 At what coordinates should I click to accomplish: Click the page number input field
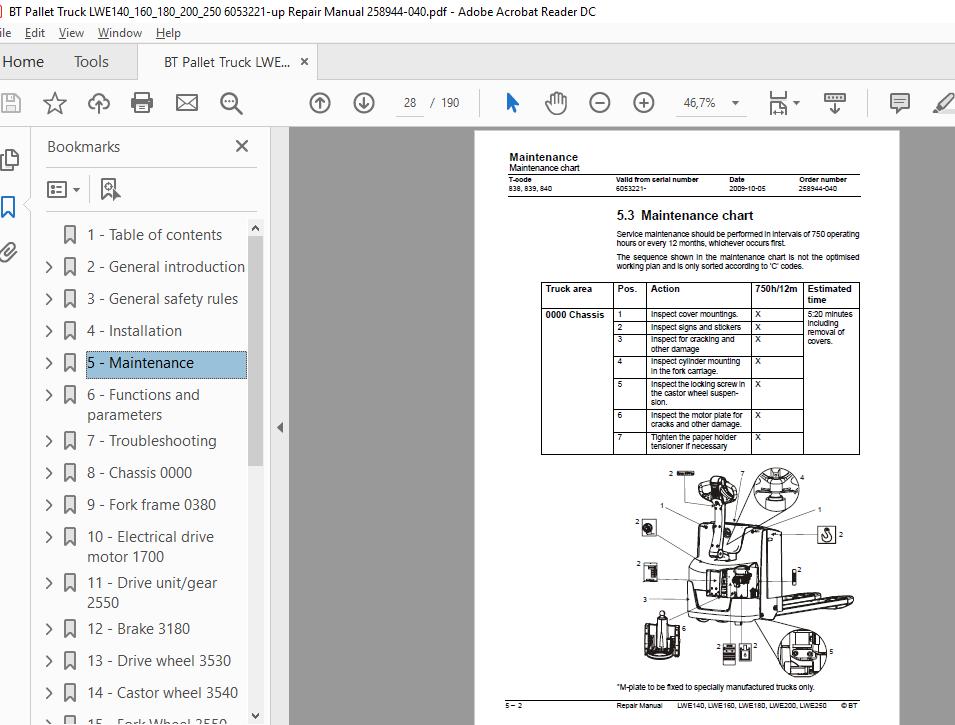(x=410, y=103)
